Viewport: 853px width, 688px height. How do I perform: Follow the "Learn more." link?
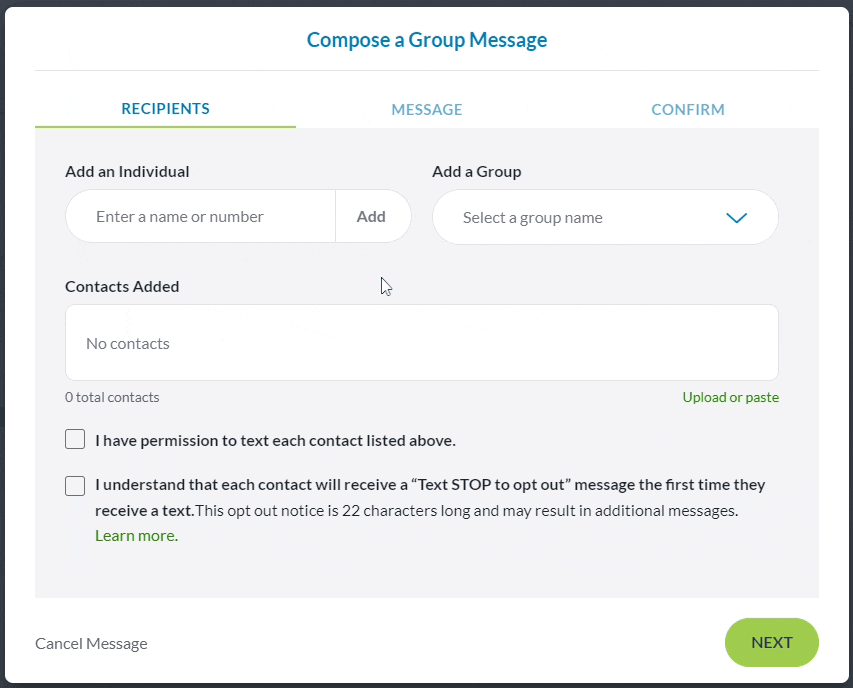pos(136,536)
